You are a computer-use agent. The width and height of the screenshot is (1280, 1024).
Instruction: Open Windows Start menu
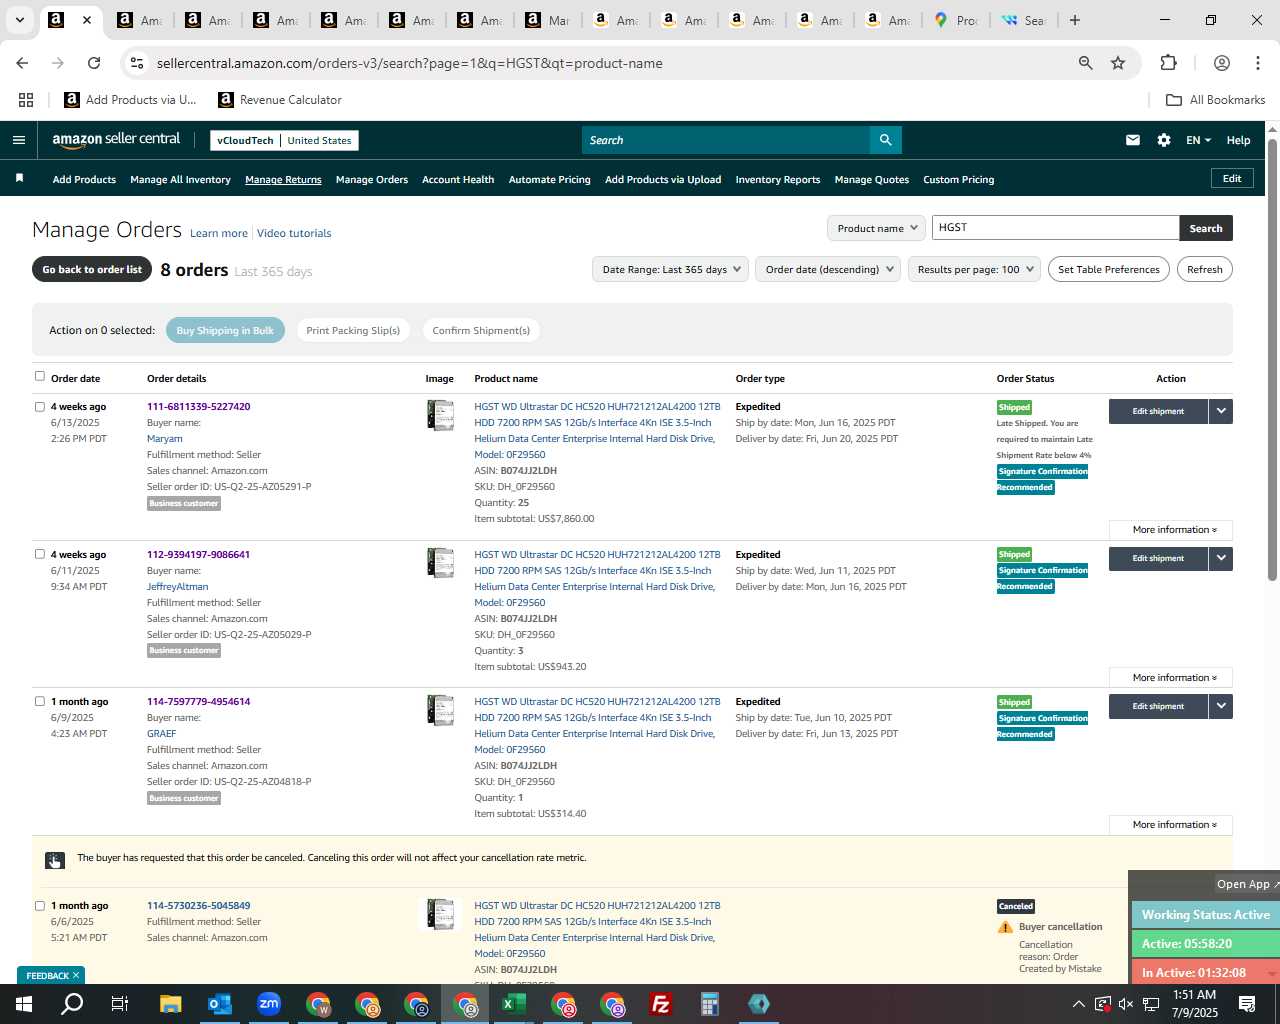[x=24, y=1004]
